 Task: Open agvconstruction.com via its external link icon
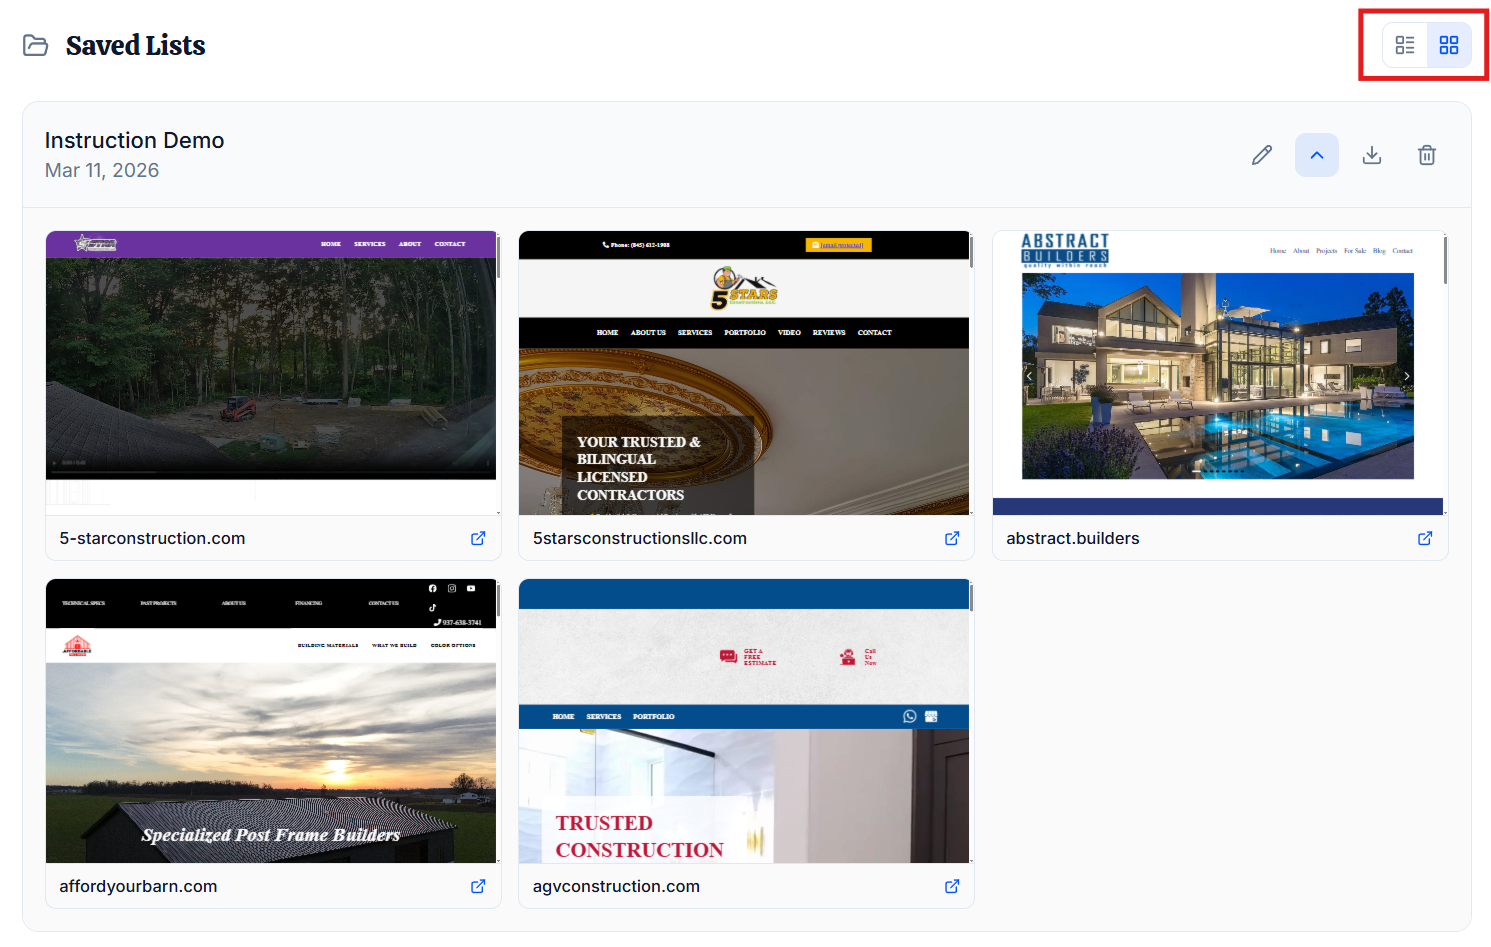[951, 886]
